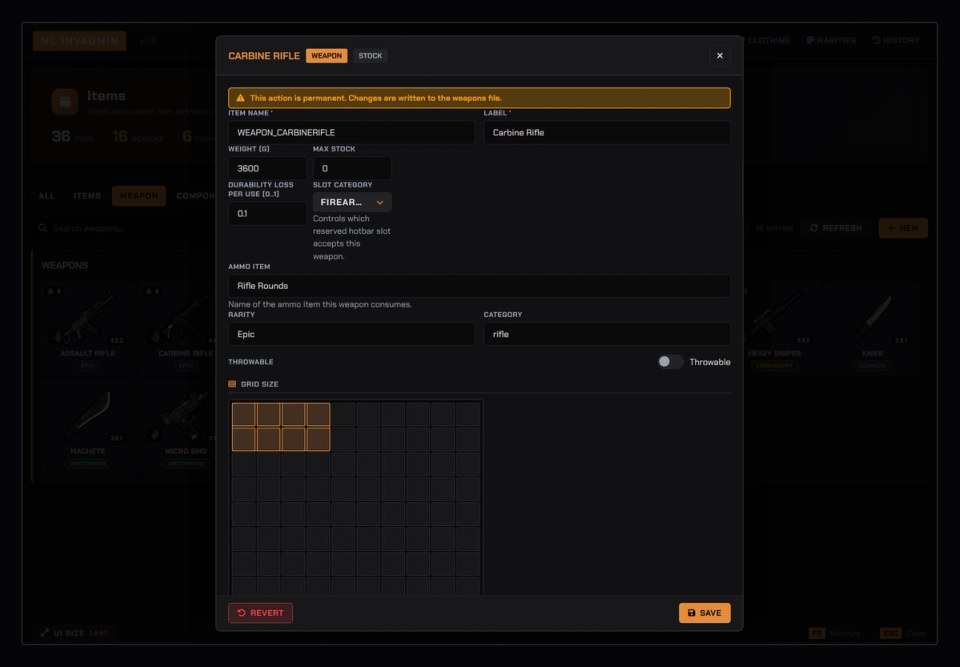This screenshot has width=960, height=667.
Task: Focus the Item Name input field
Action: 351,132
